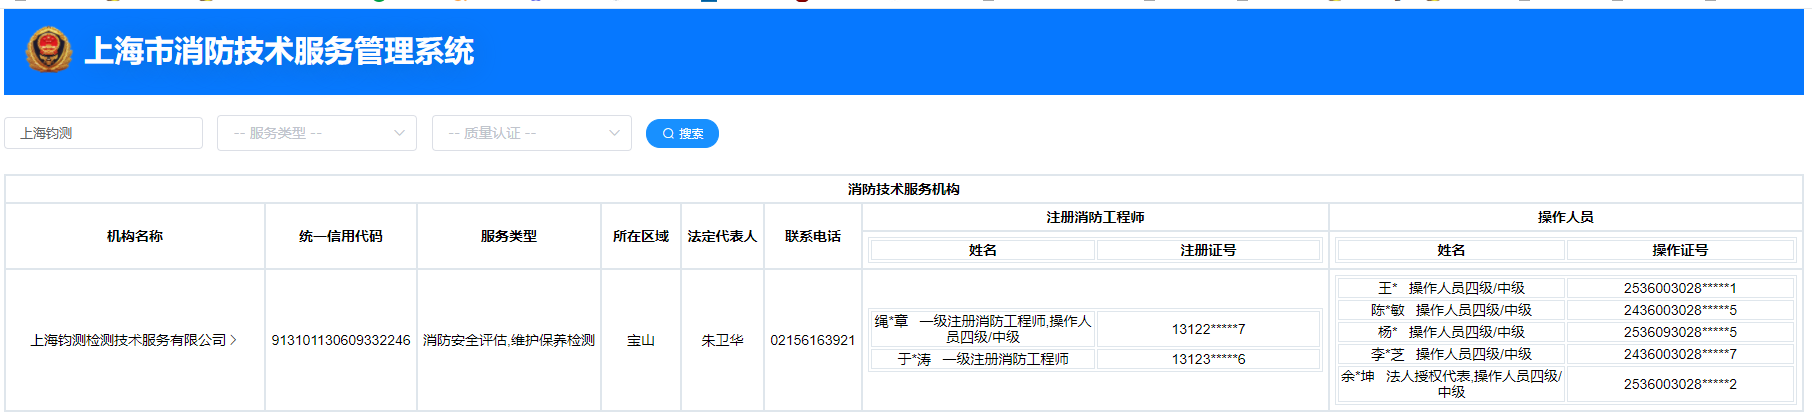
Task: Open 上海钧测检测技术服务有限公司 details link
Action: click(129, 340)
